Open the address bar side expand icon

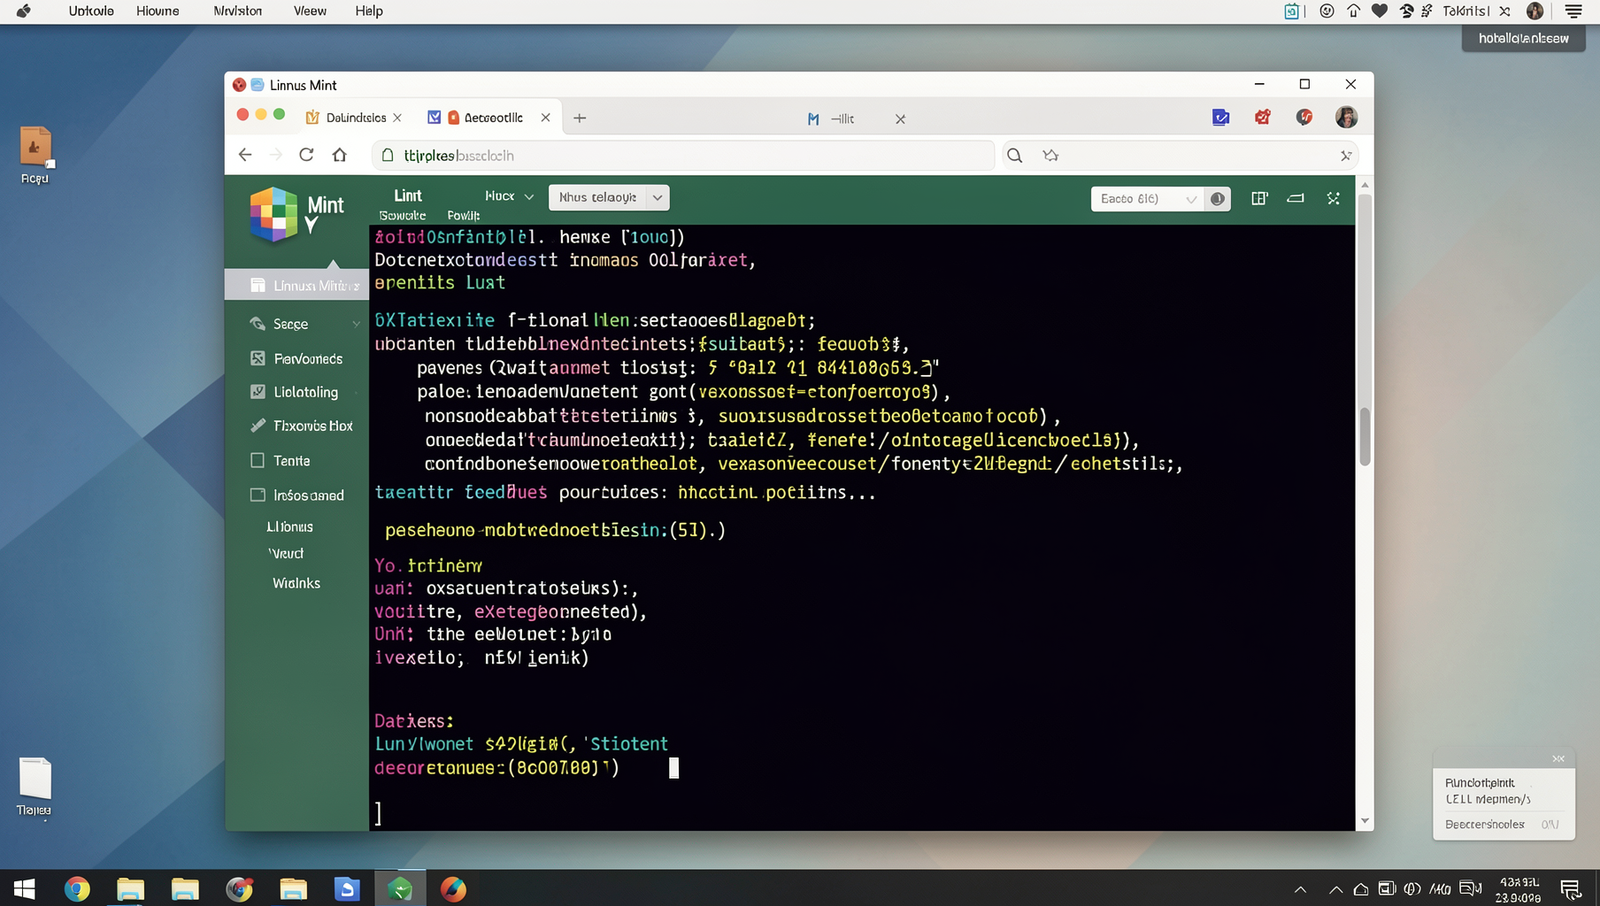[1346, 155]
